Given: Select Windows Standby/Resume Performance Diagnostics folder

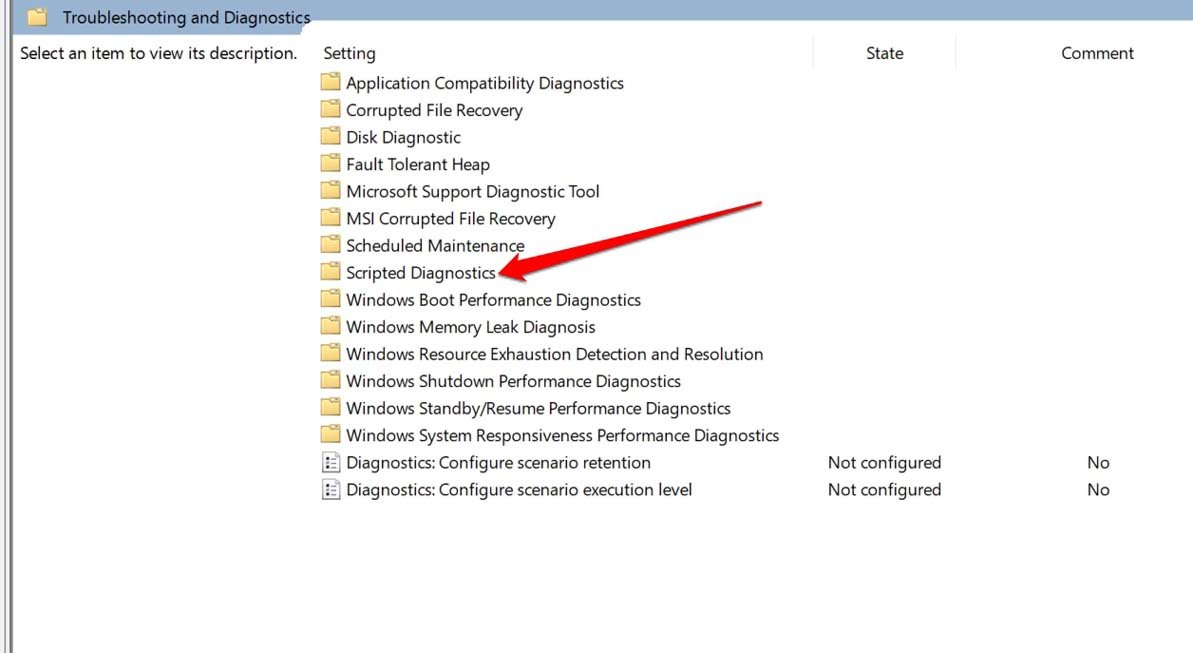Looking at the screenshot, I should [x=538, y=407].
